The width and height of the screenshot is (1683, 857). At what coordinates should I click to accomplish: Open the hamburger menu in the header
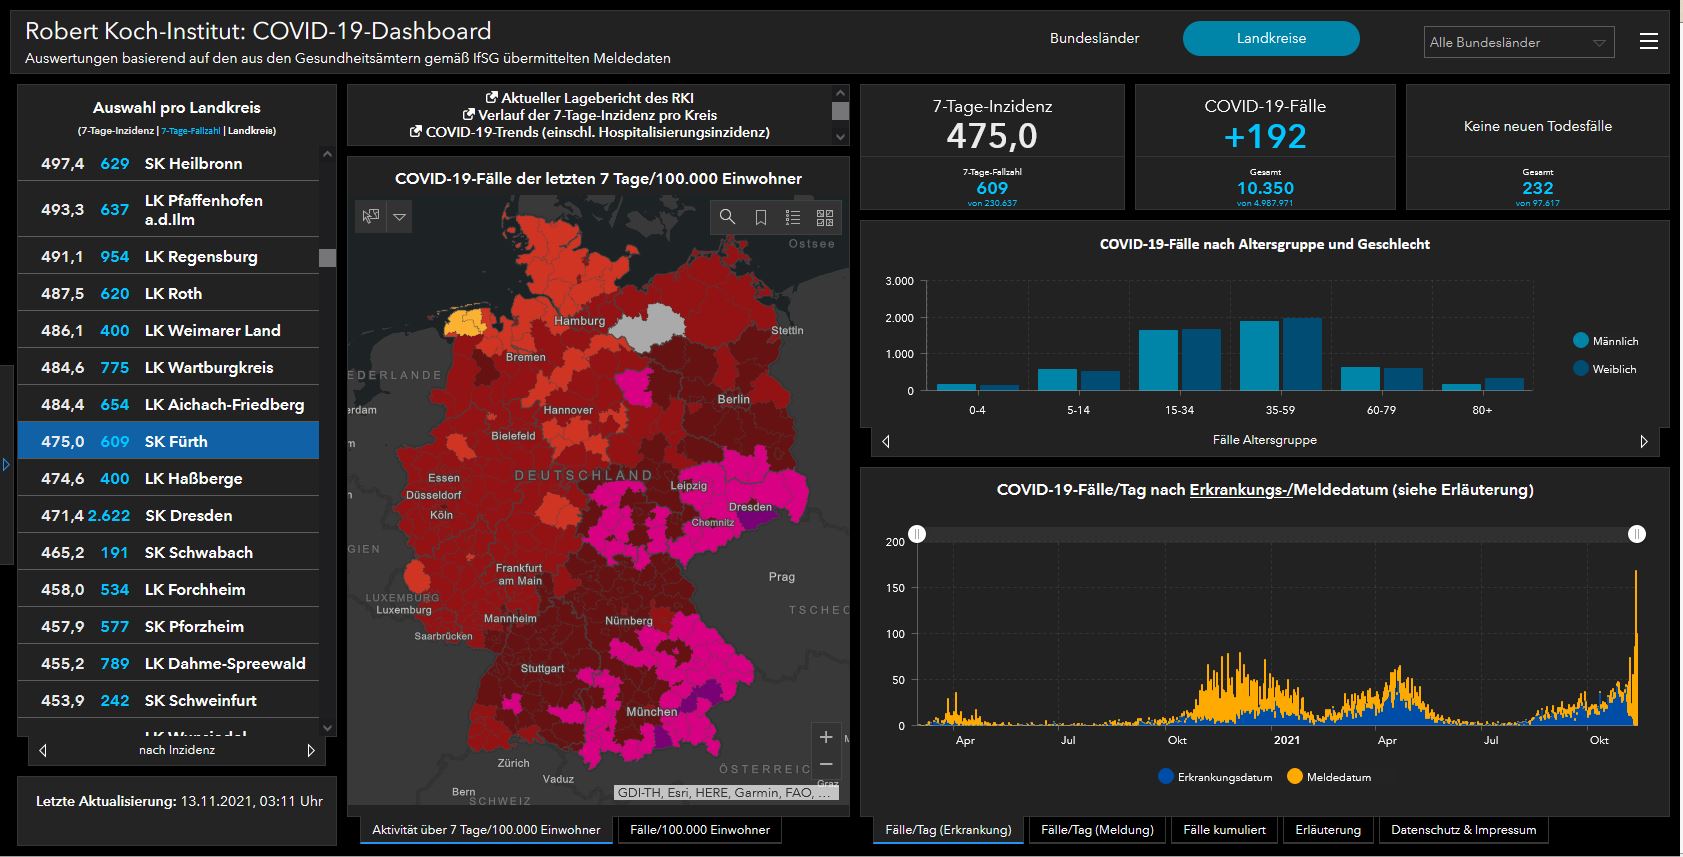tap(1649, 41)
